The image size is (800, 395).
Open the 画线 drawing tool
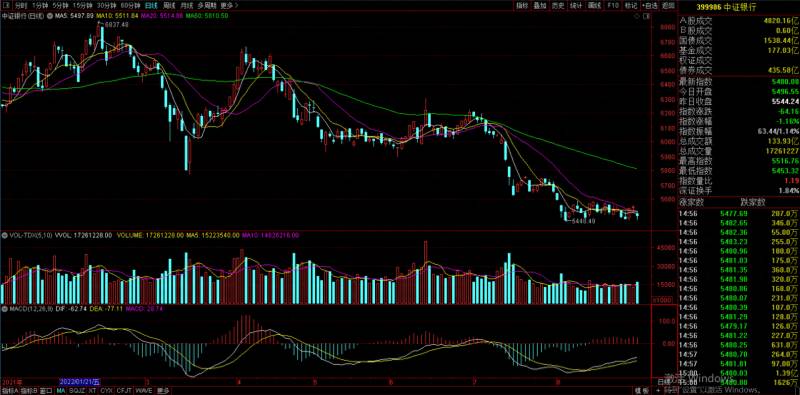593,6
